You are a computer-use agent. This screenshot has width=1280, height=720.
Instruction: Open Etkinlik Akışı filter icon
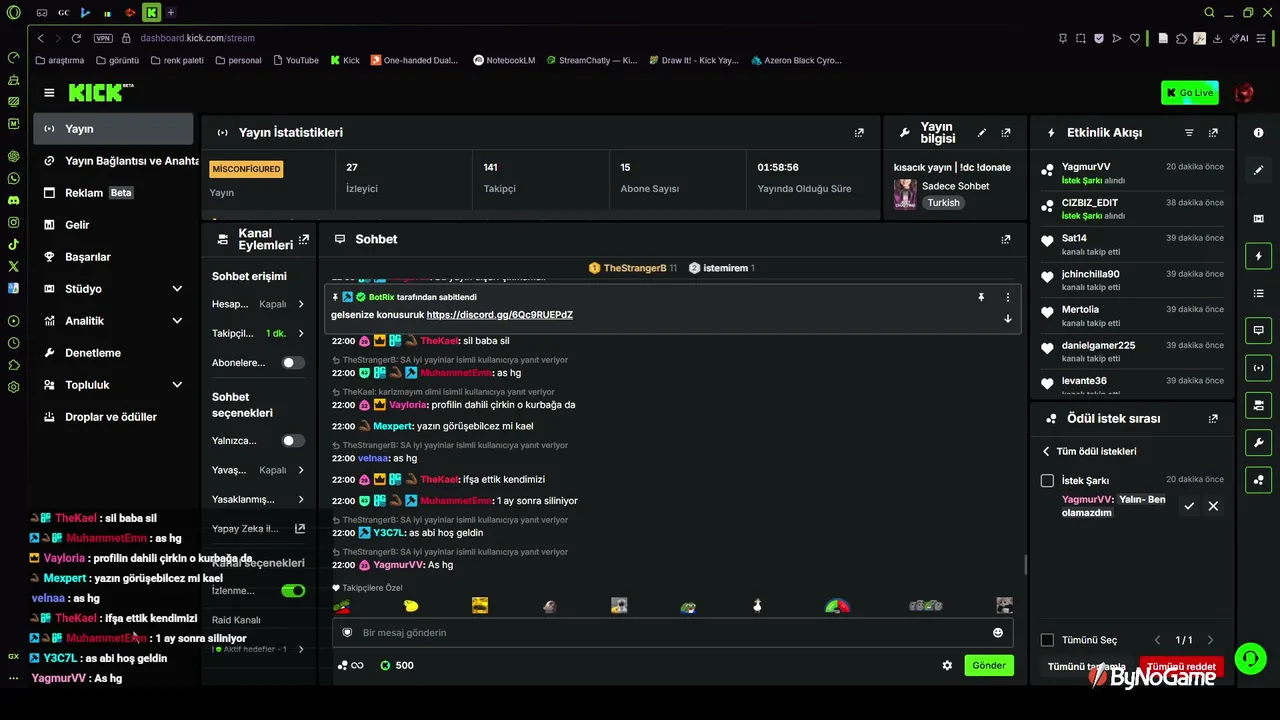tap(1189, 133)
